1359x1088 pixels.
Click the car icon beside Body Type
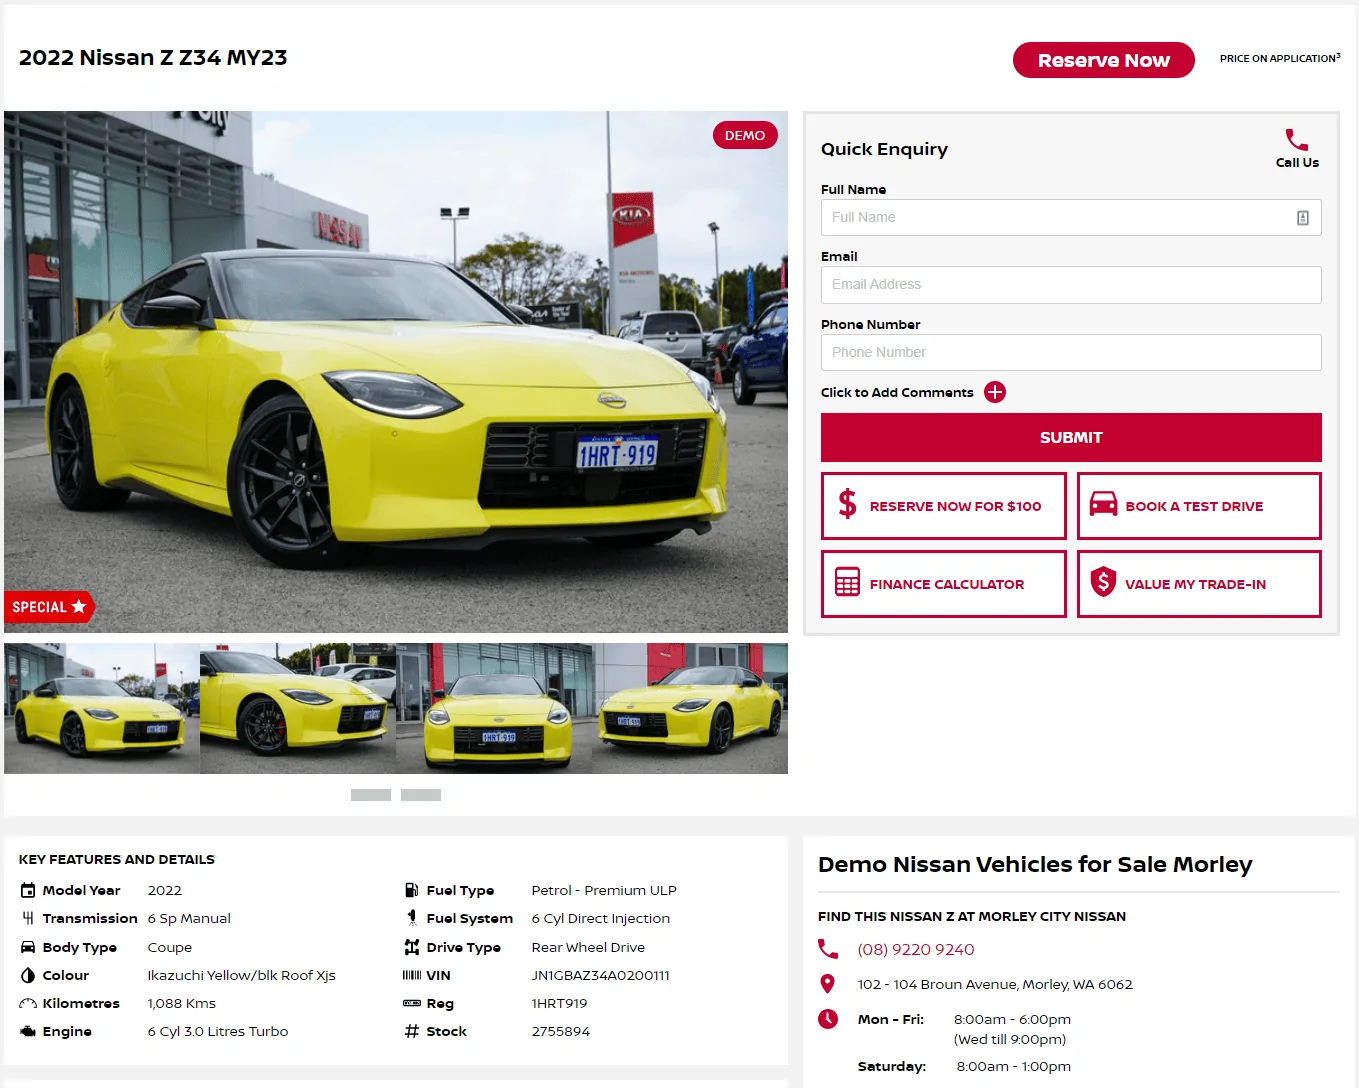coord(28,947)
